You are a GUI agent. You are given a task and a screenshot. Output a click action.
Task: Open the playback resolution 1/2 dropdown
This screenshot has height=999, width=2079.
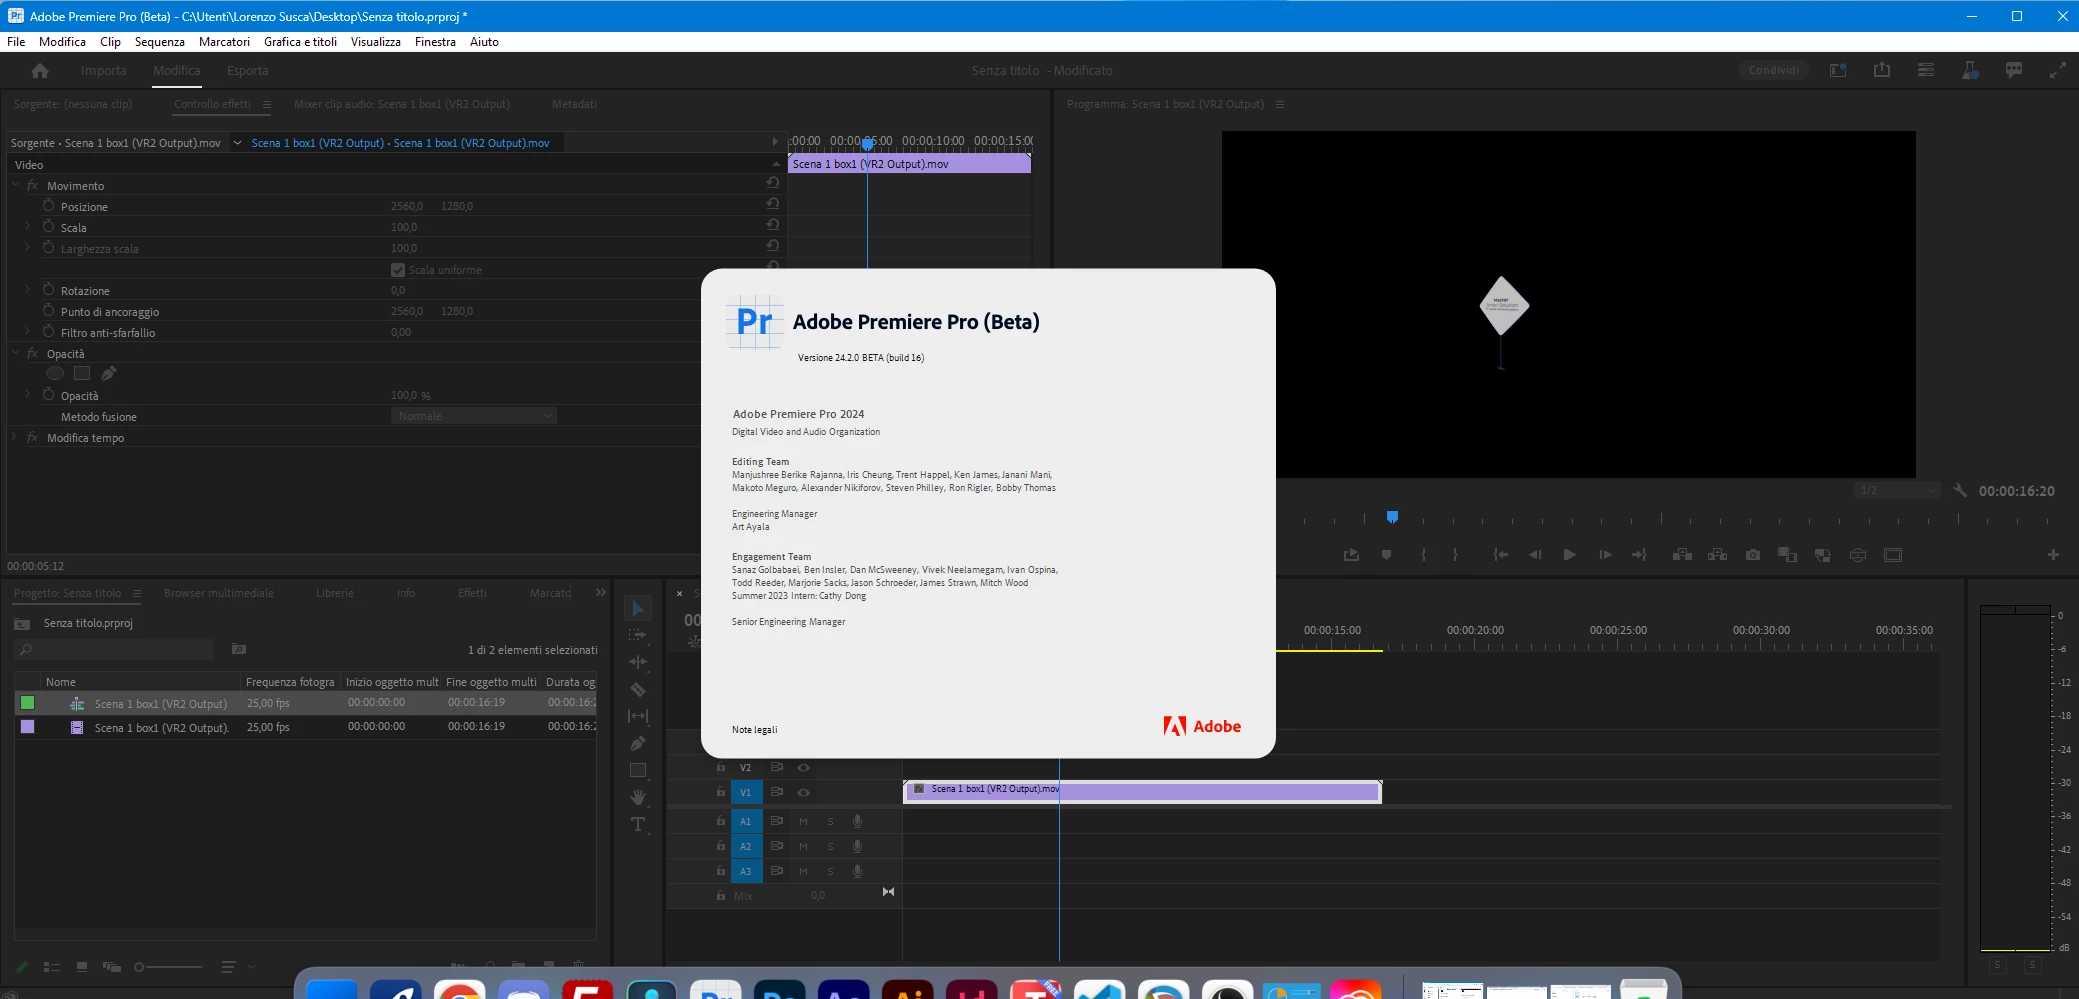[x=1898, y=490]
